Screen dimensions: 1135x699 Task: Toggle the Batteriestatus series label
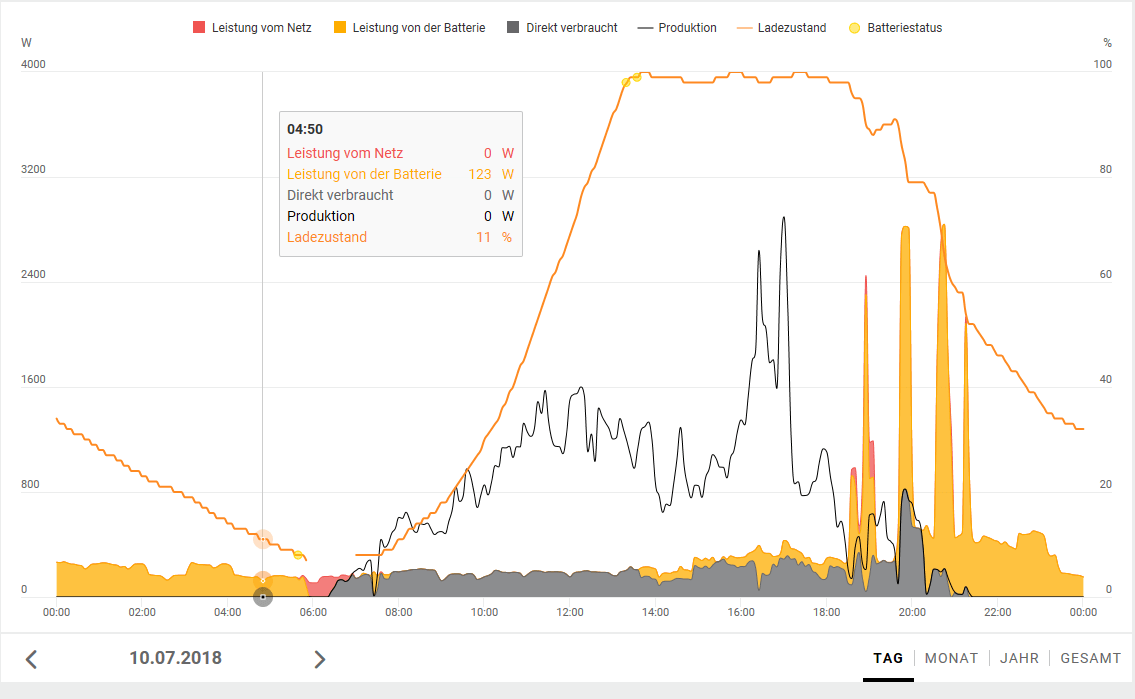(x=904, y=28)
